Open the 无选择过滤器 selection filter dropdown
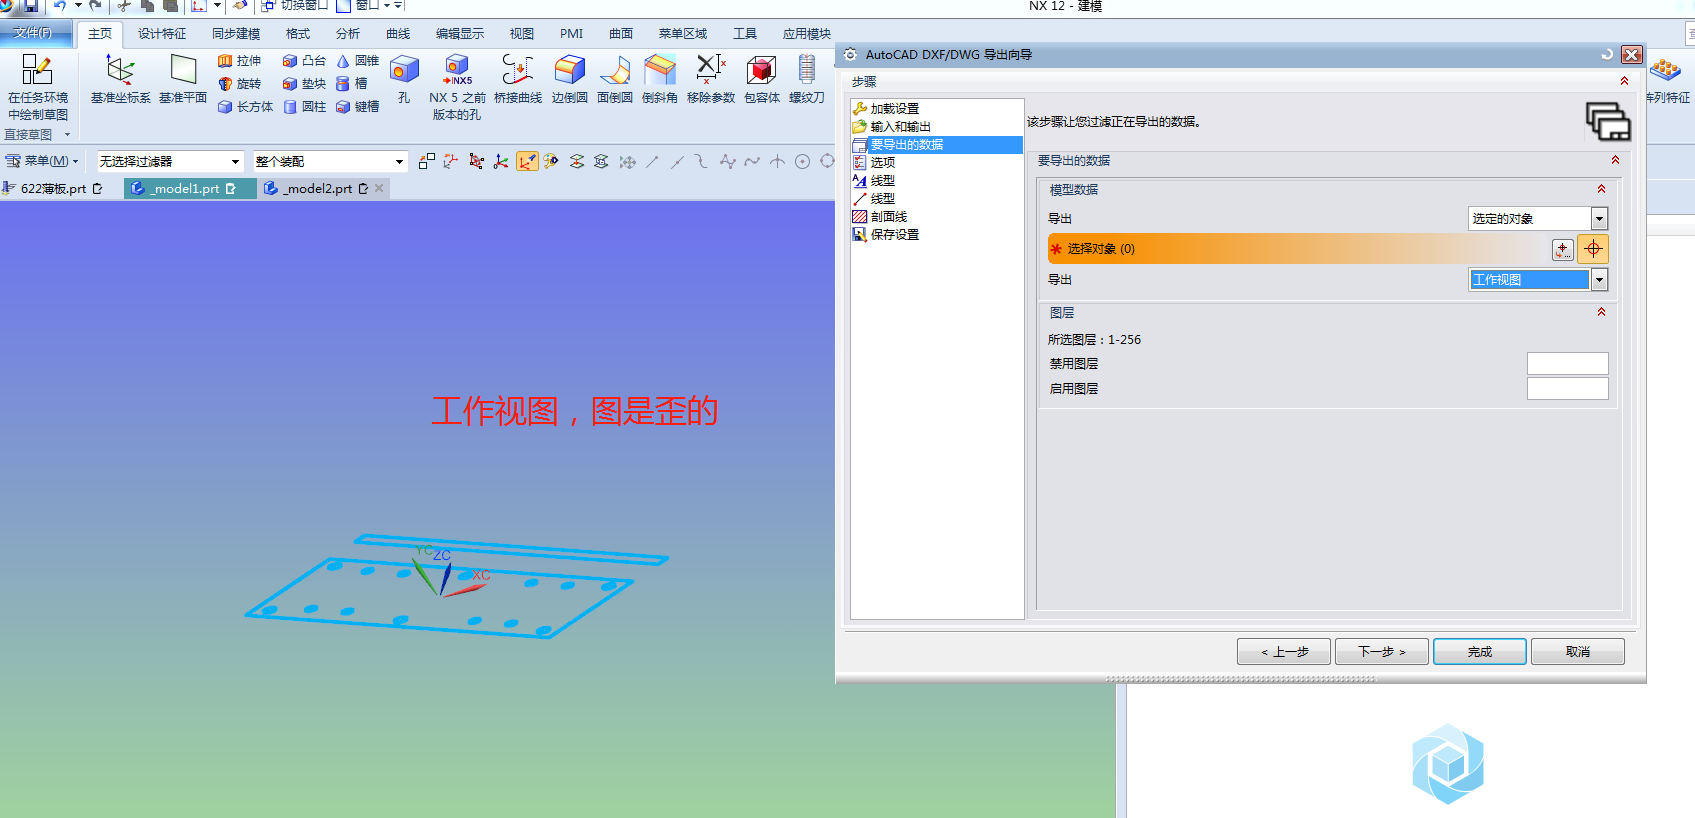The image size is (1695, 818). pos(170,161)
